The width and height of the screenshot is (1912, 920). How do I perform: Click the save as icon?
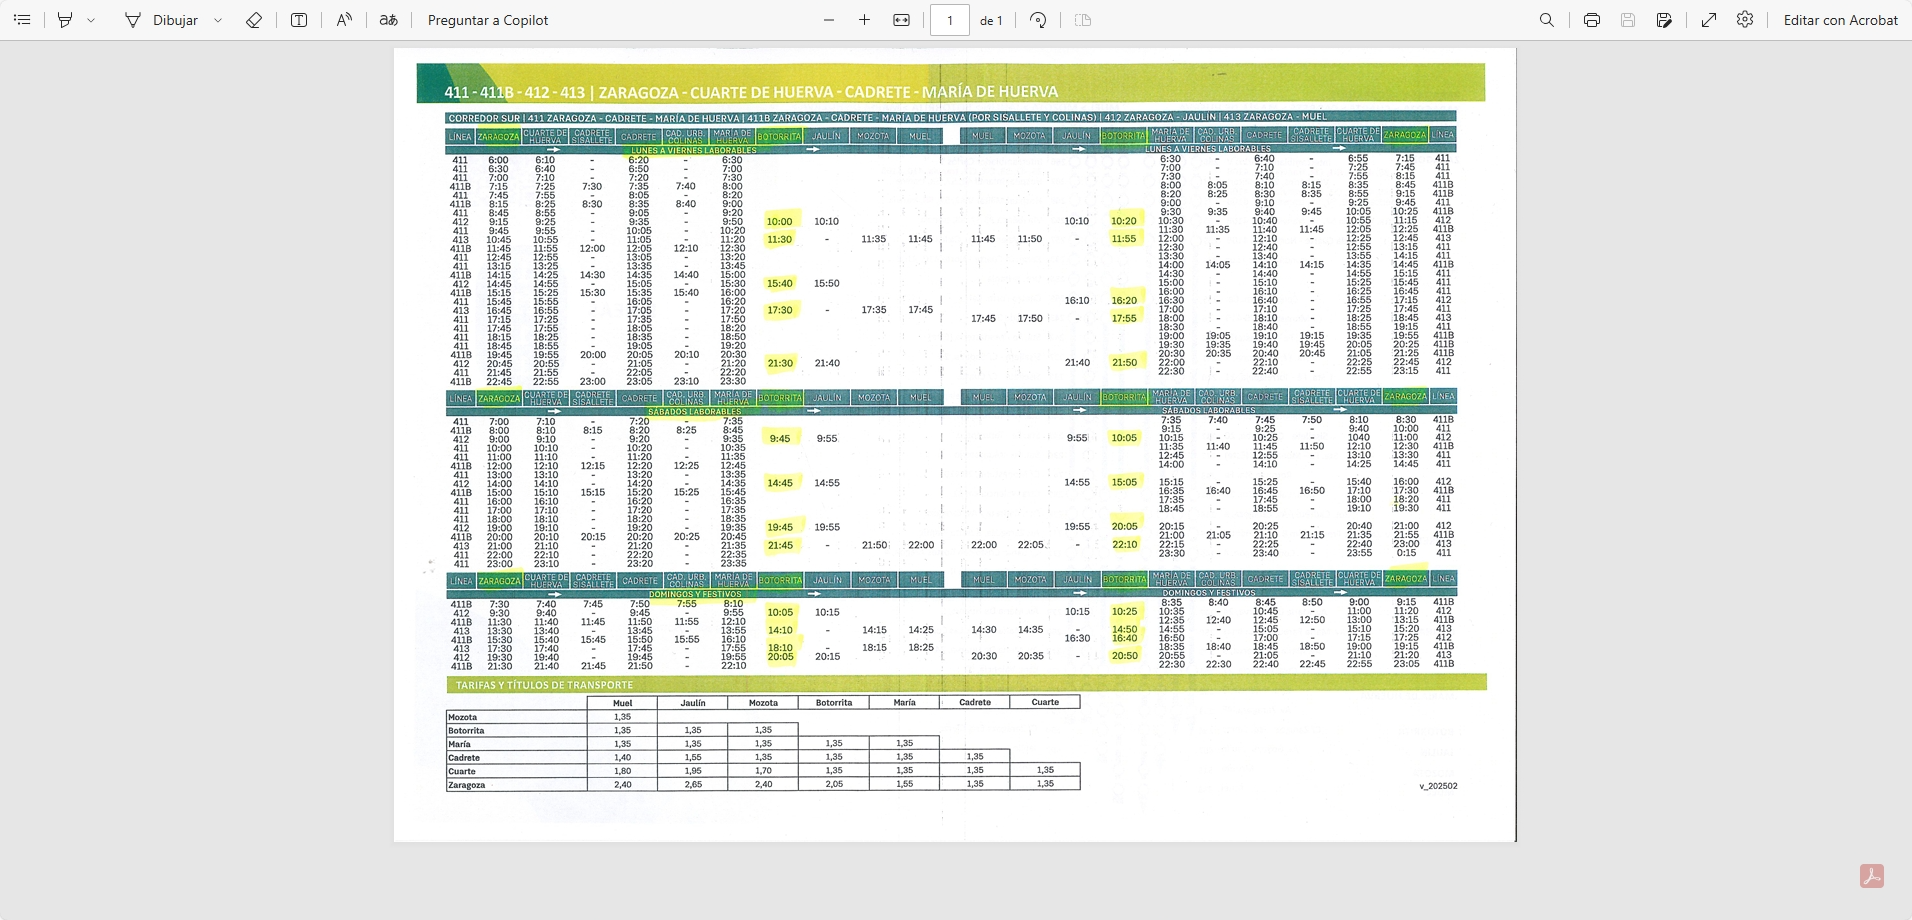pos(1664,20)
